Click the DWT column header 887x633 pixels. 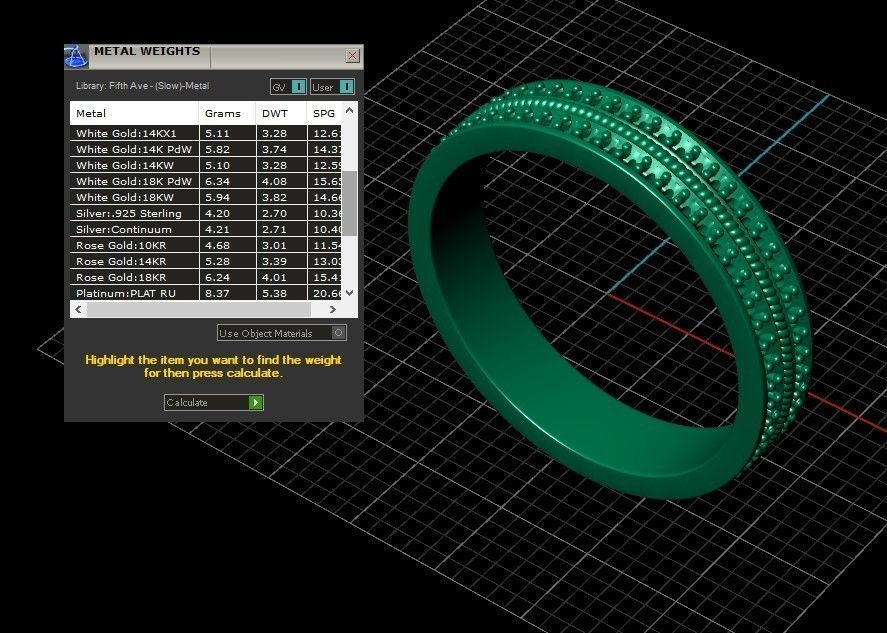(281, 113)
